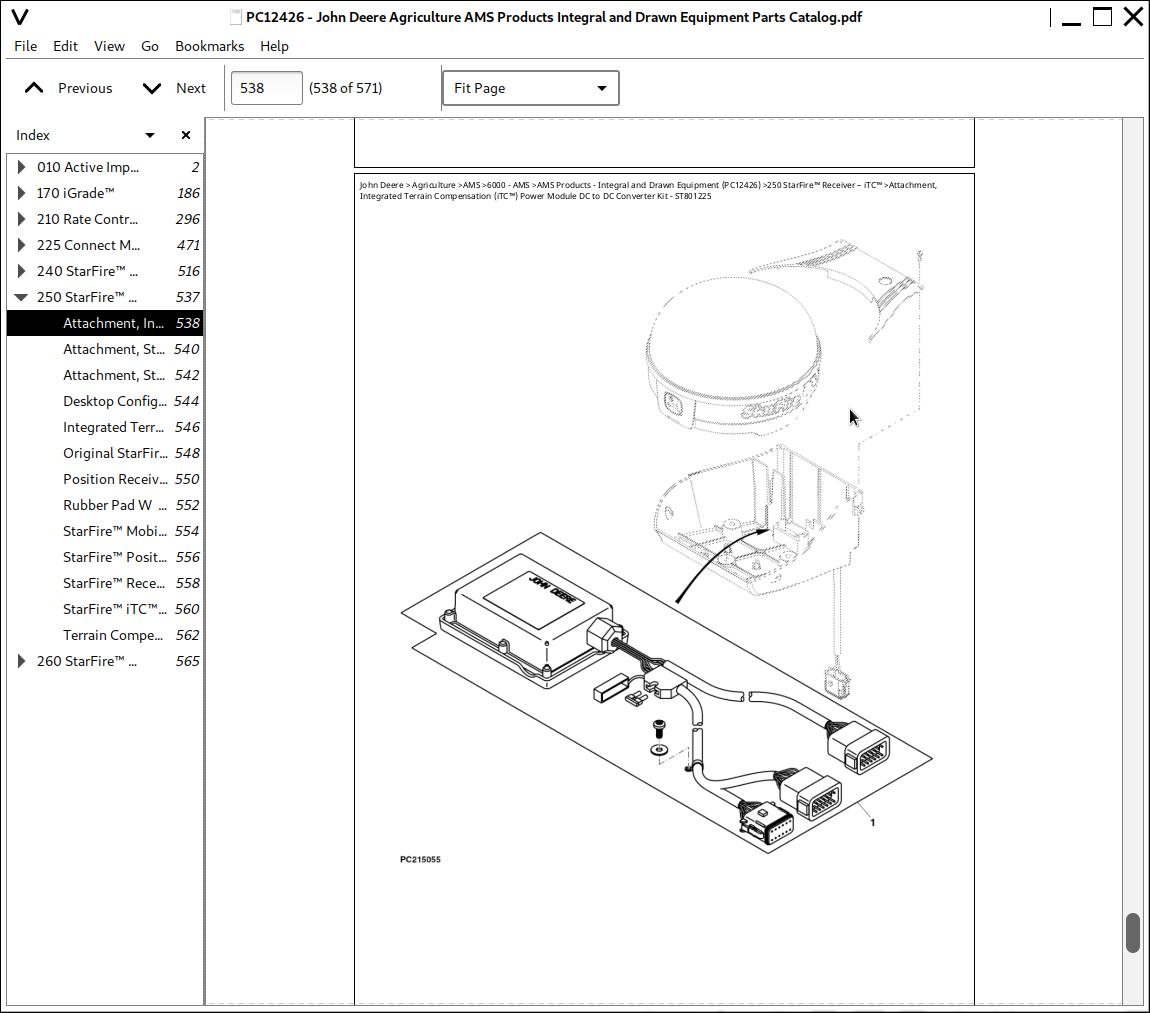Collapse the 250 StarFire index entry

pos(21,297)
